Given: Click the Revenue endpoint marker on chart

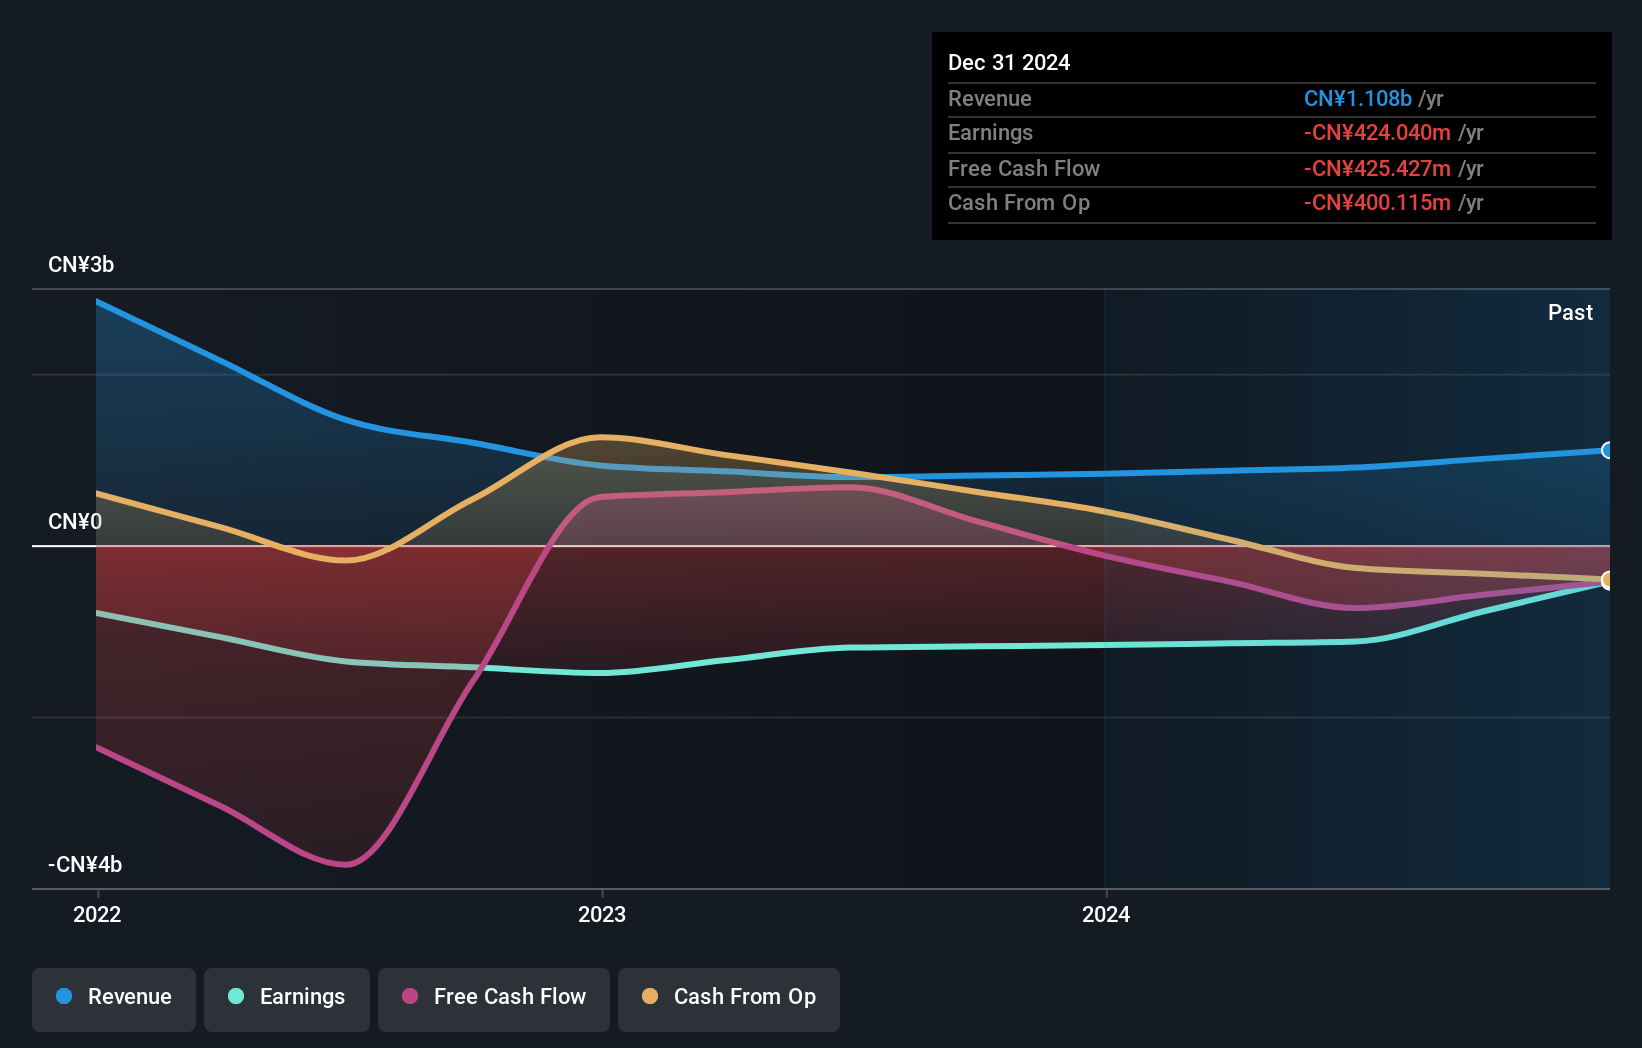Looking at the screenshot, I should tap(1608, 450).
